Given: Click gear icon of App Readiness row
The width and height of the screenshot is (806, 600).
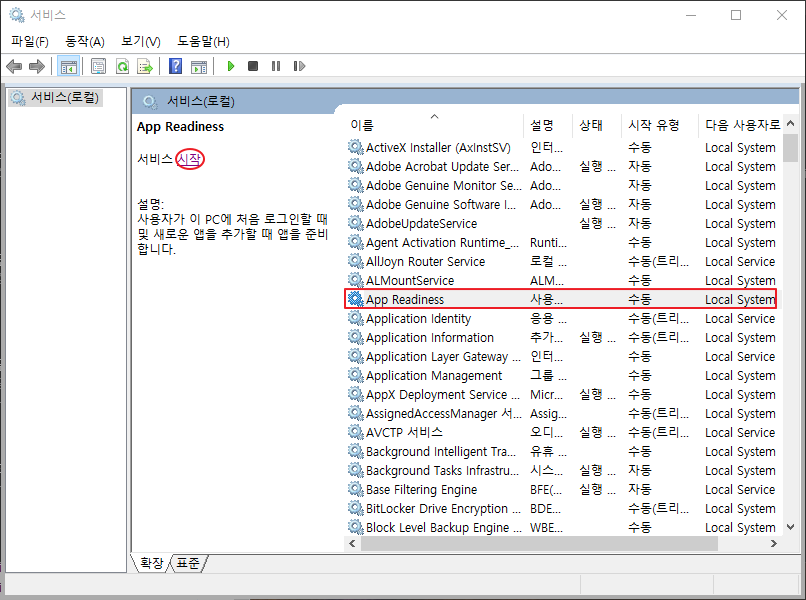Looking at the screenshot, I should coord(355,299).
